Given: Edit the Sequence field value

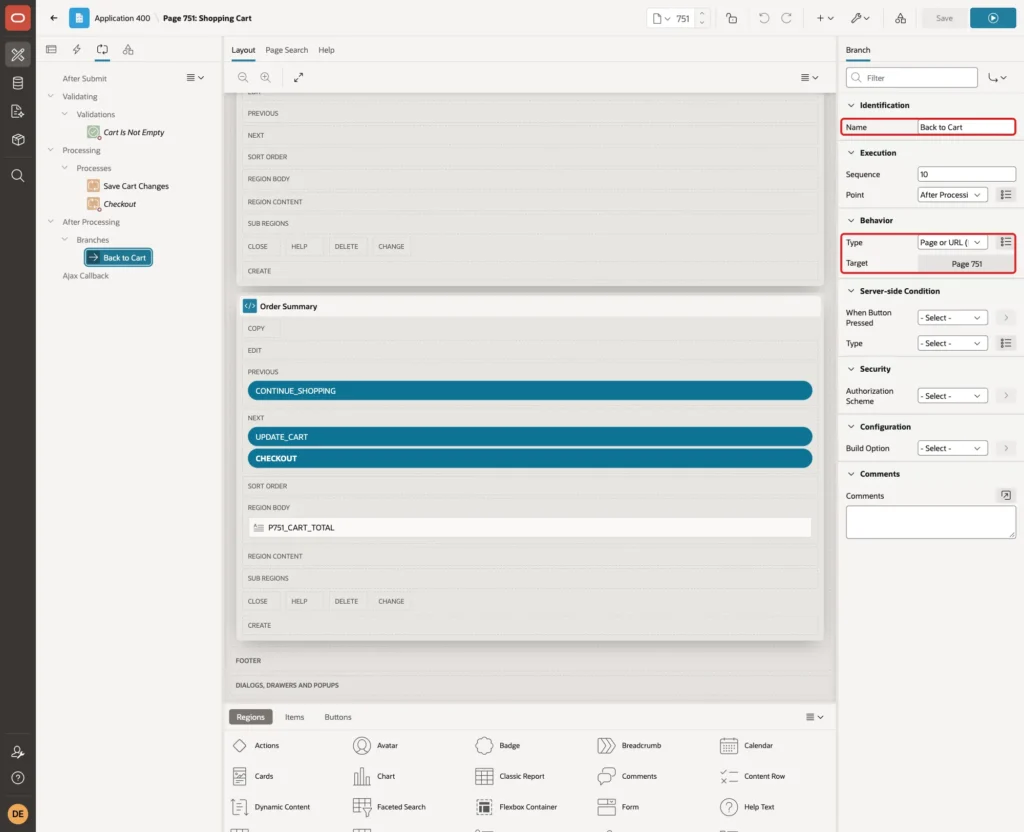Looking at the screenshot, I should point(966,174).
